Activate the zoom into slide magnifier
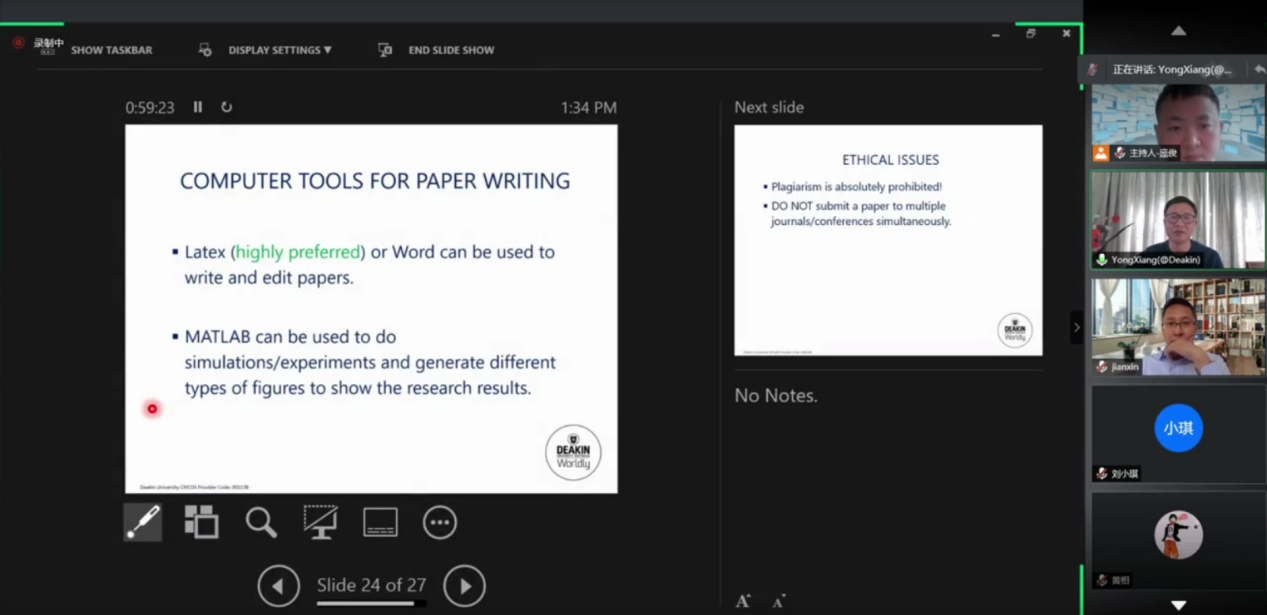The image size is (1267, 615). (x=261, y=522)
